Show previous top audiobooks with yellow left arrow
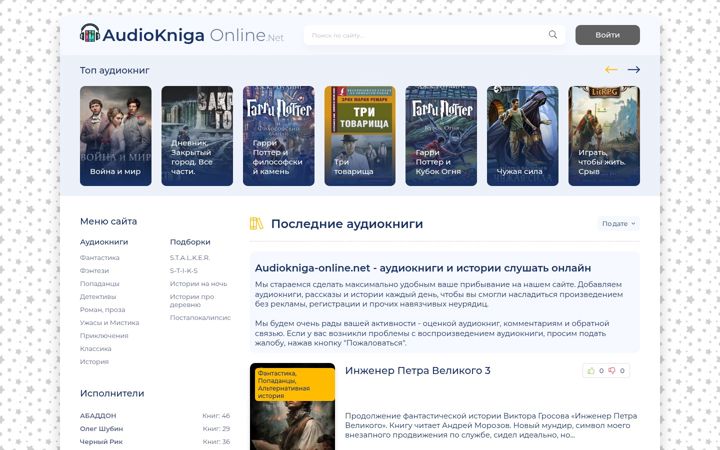This screenshot has width=720, height=450. [x=611, y=70]
